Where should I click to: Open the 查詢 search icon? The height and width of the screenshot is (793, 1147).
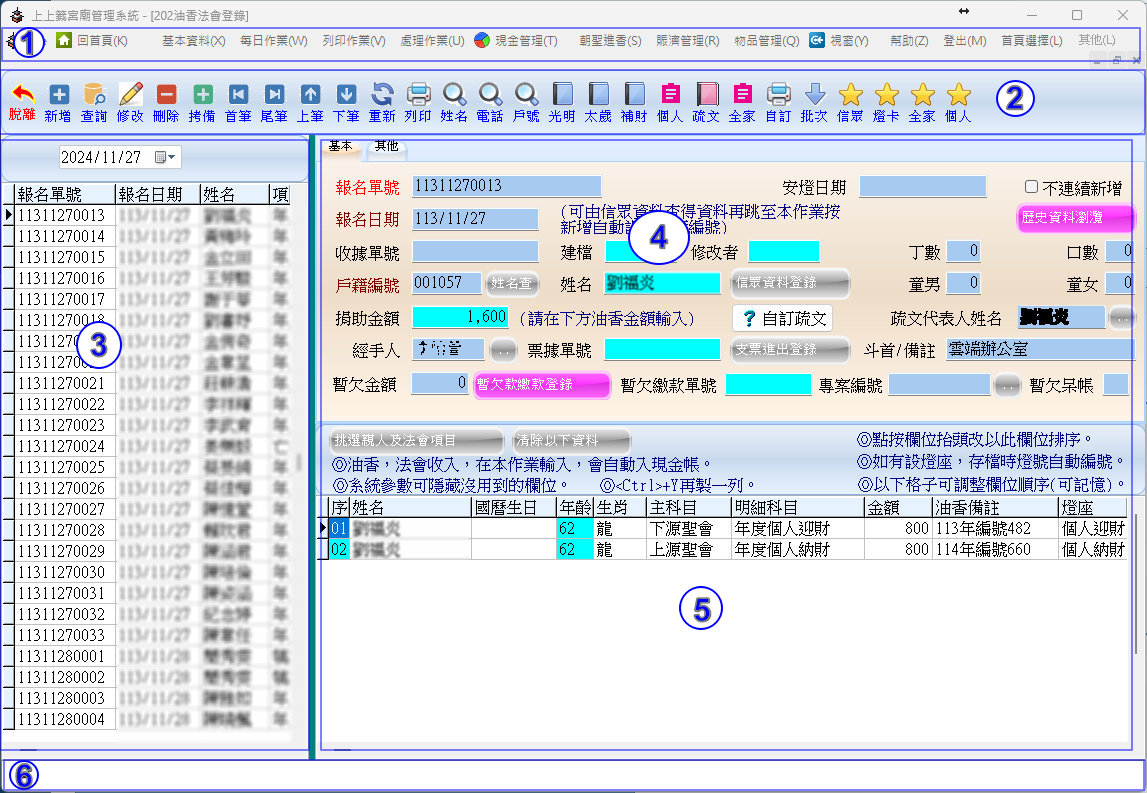tap(94, 96)
